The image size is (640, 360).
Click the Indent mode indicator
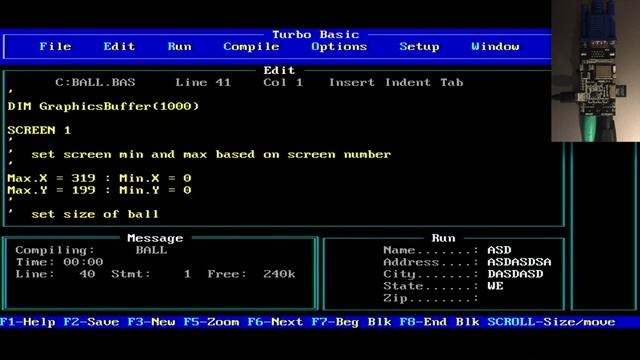pos(407,82)
